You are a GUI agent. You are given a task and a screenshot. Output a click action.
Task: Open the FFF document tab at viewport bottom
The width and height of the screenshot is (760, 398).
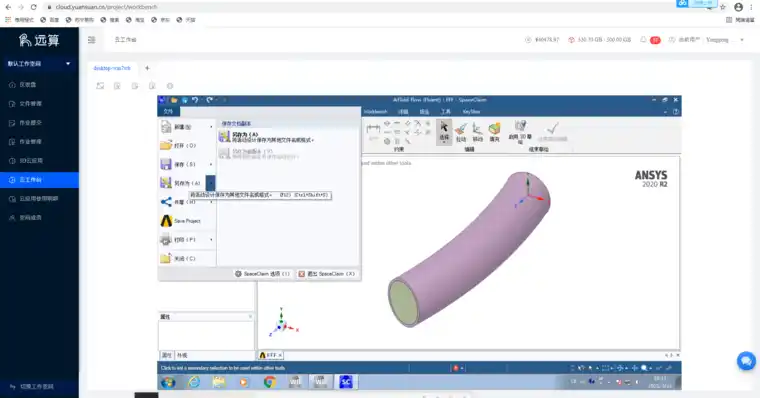pyautogui.click(x=270, y=355)
